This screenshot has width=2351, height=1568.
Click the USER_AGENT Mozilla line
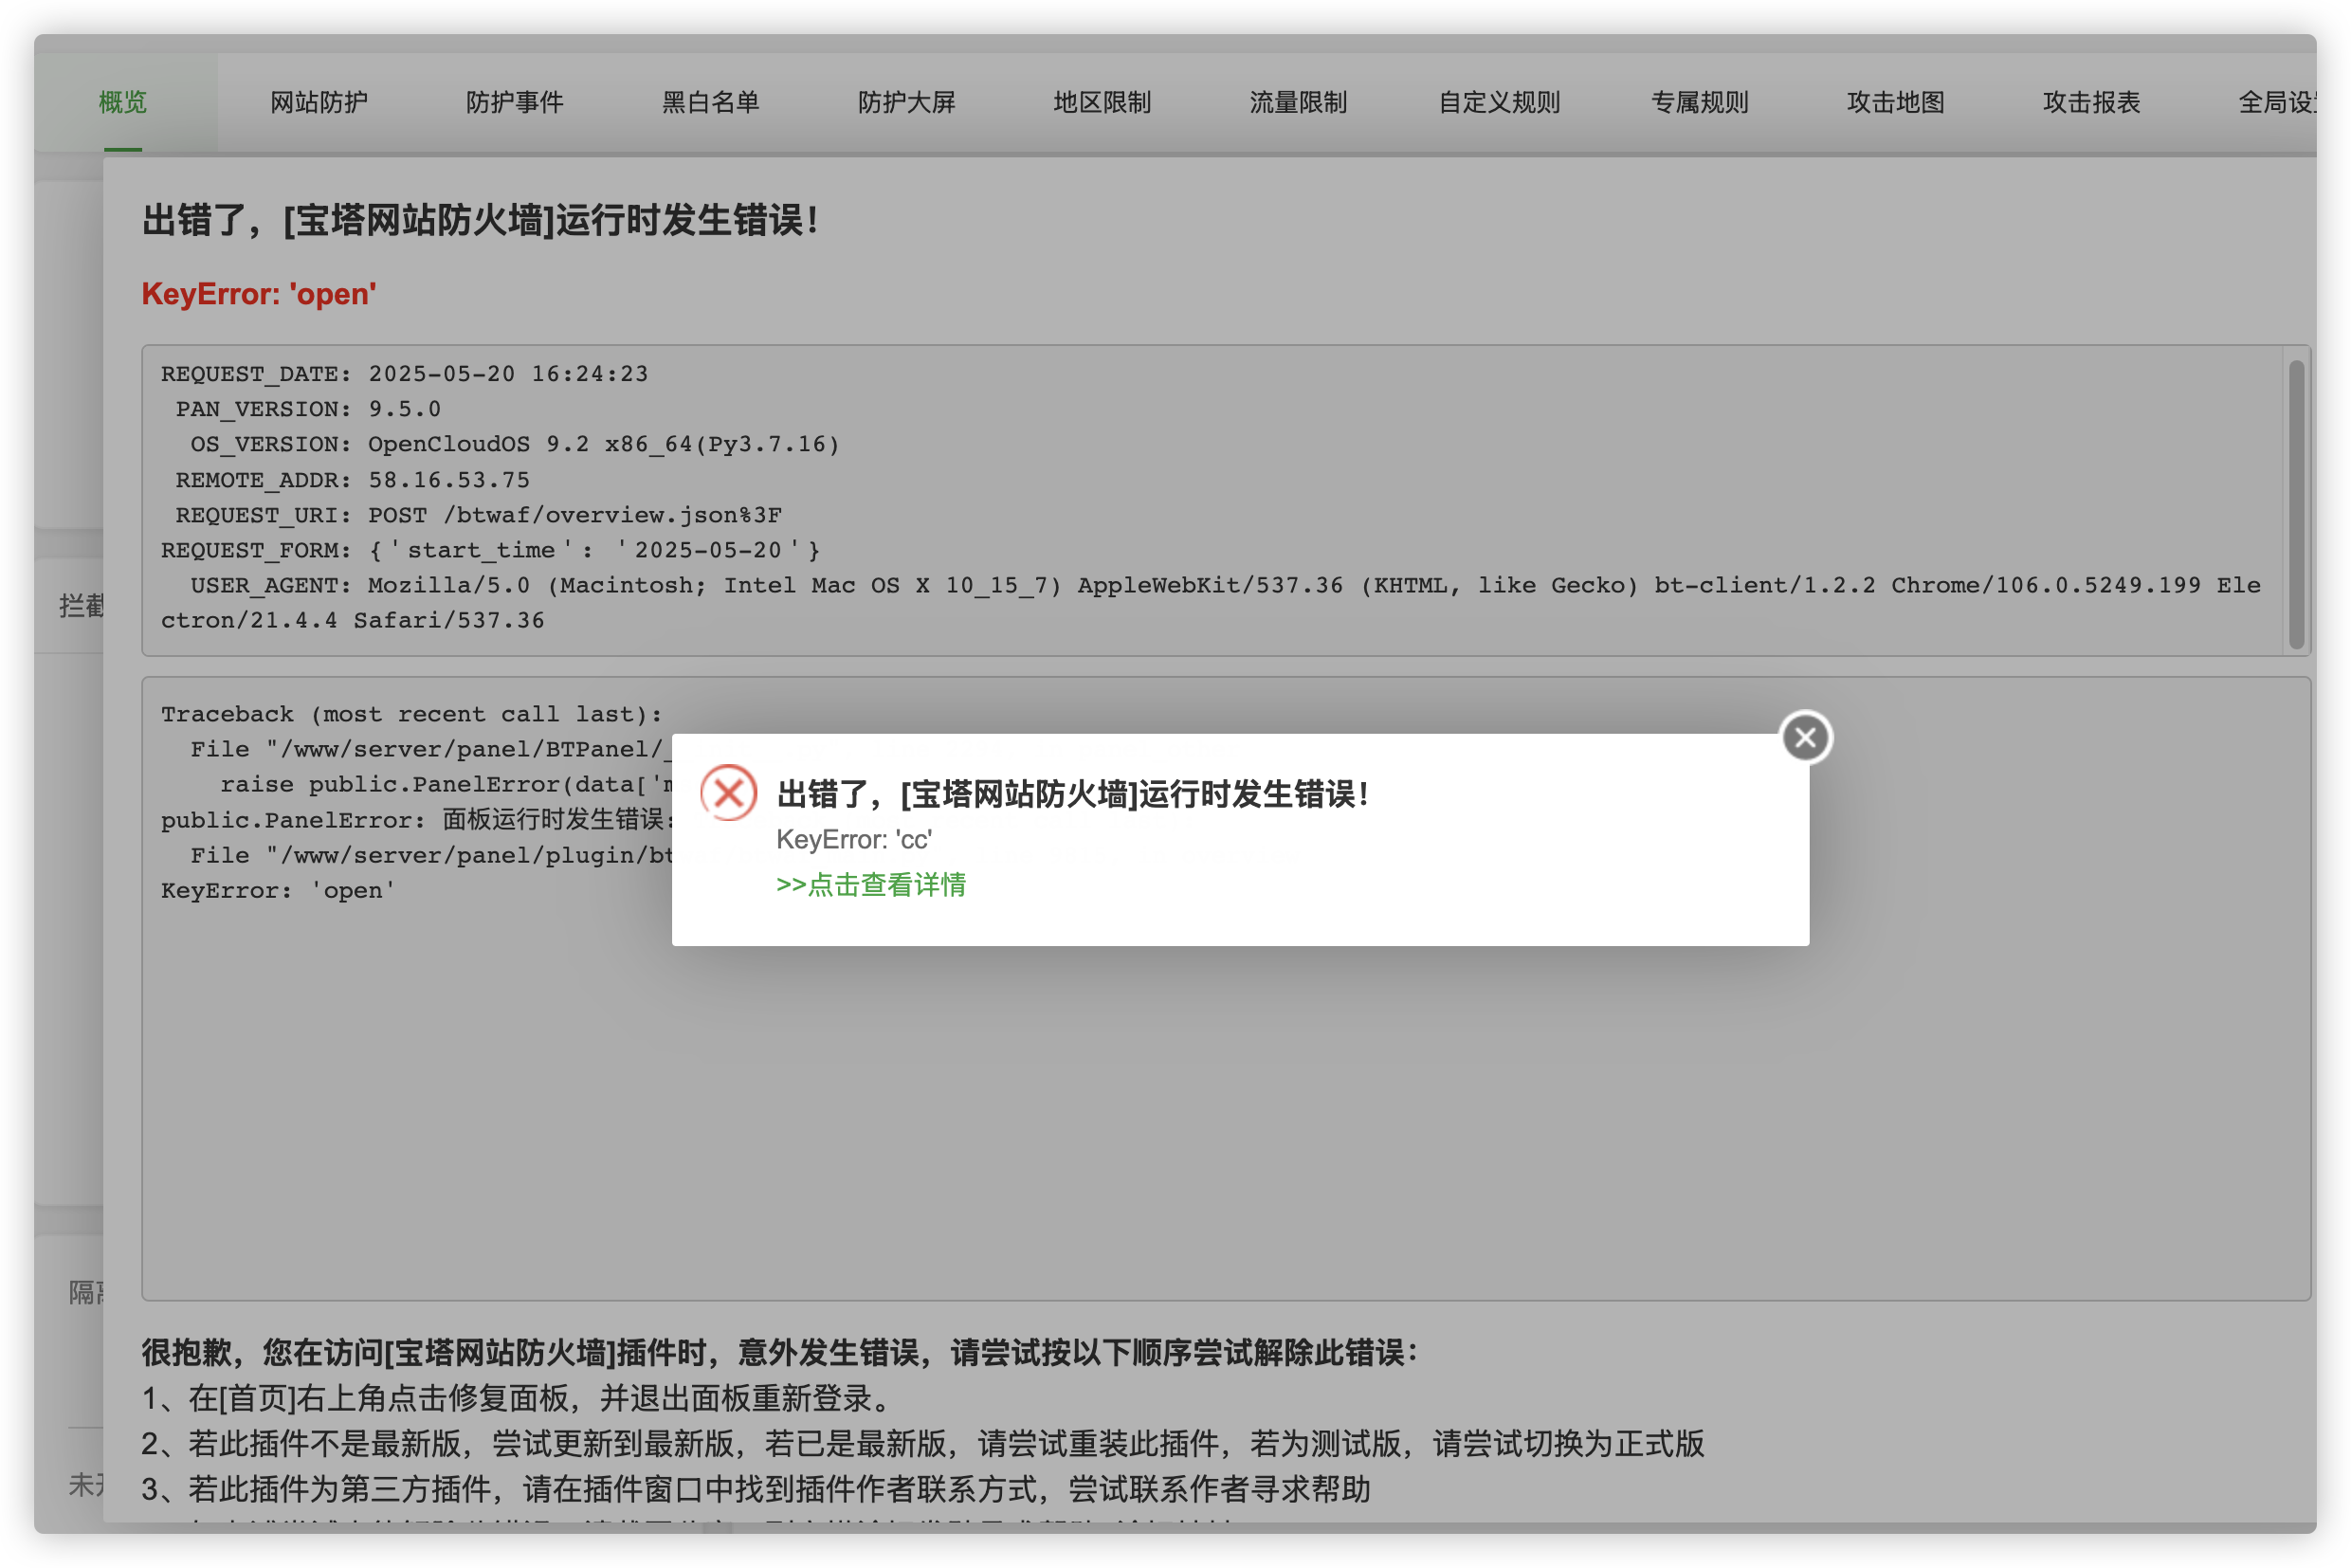click(x=1211, y=603)
